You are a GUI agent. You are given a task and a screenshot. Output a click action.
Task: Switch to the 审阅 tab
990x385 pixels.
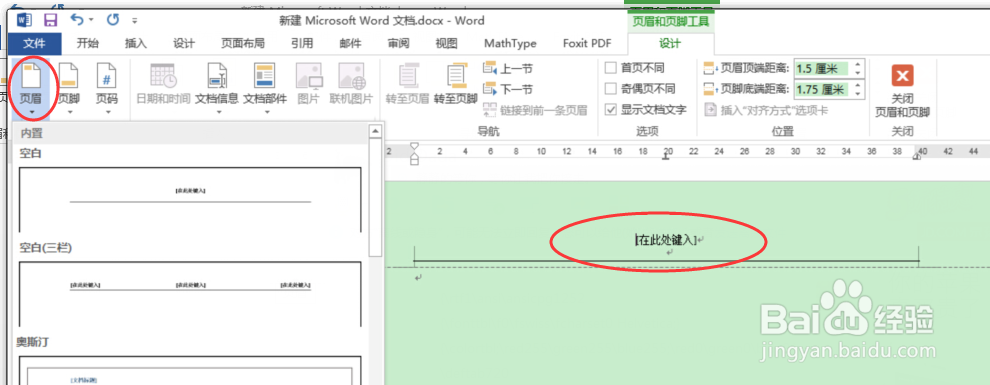coord(398,43)
